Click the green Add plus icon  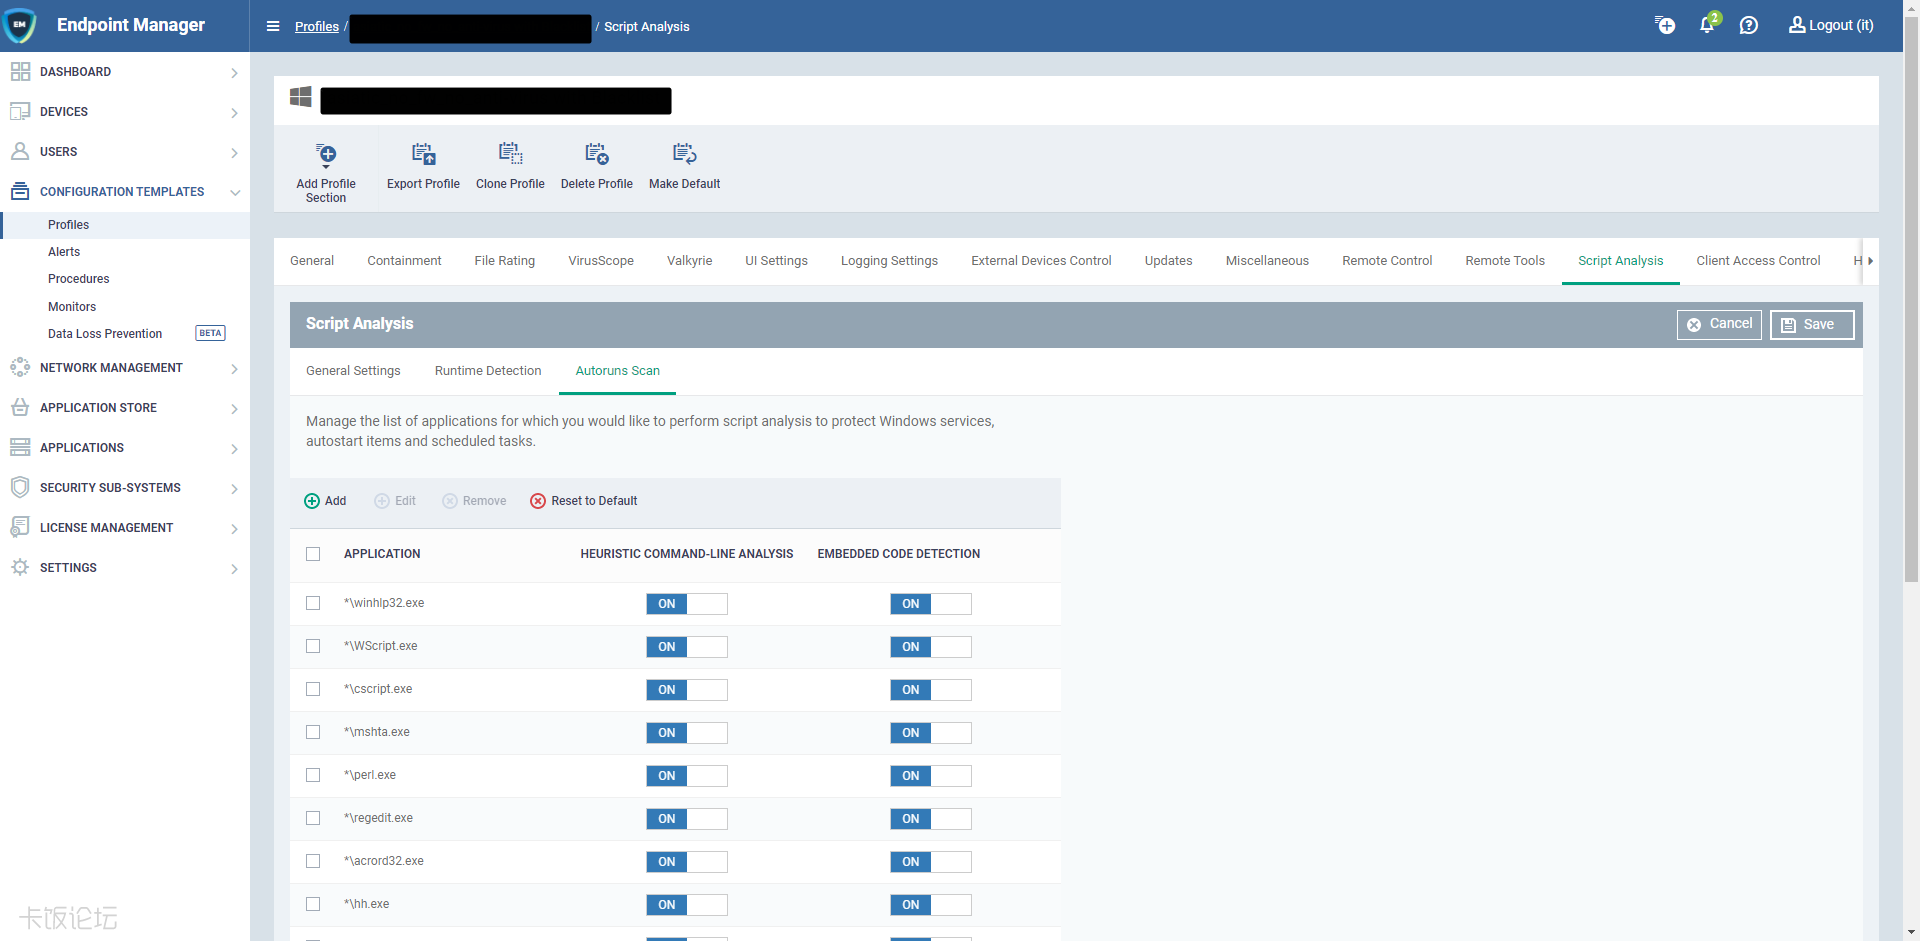click(312, 501)
